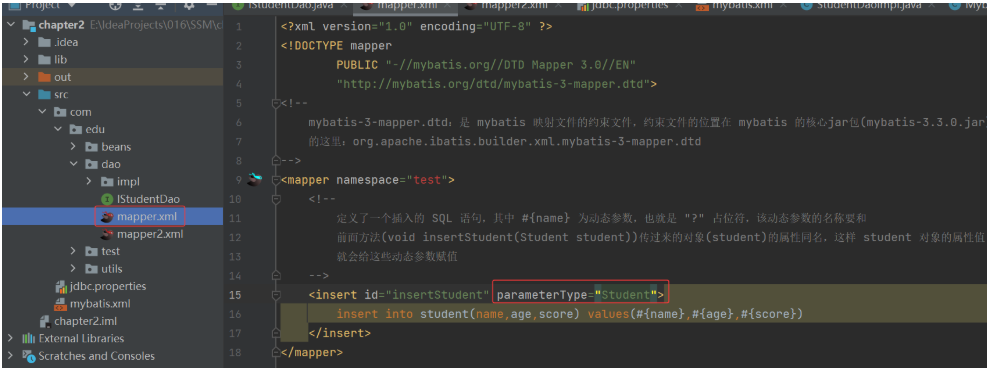
Task: Click the orange out folder icon
Action: [x=44, y=77]
